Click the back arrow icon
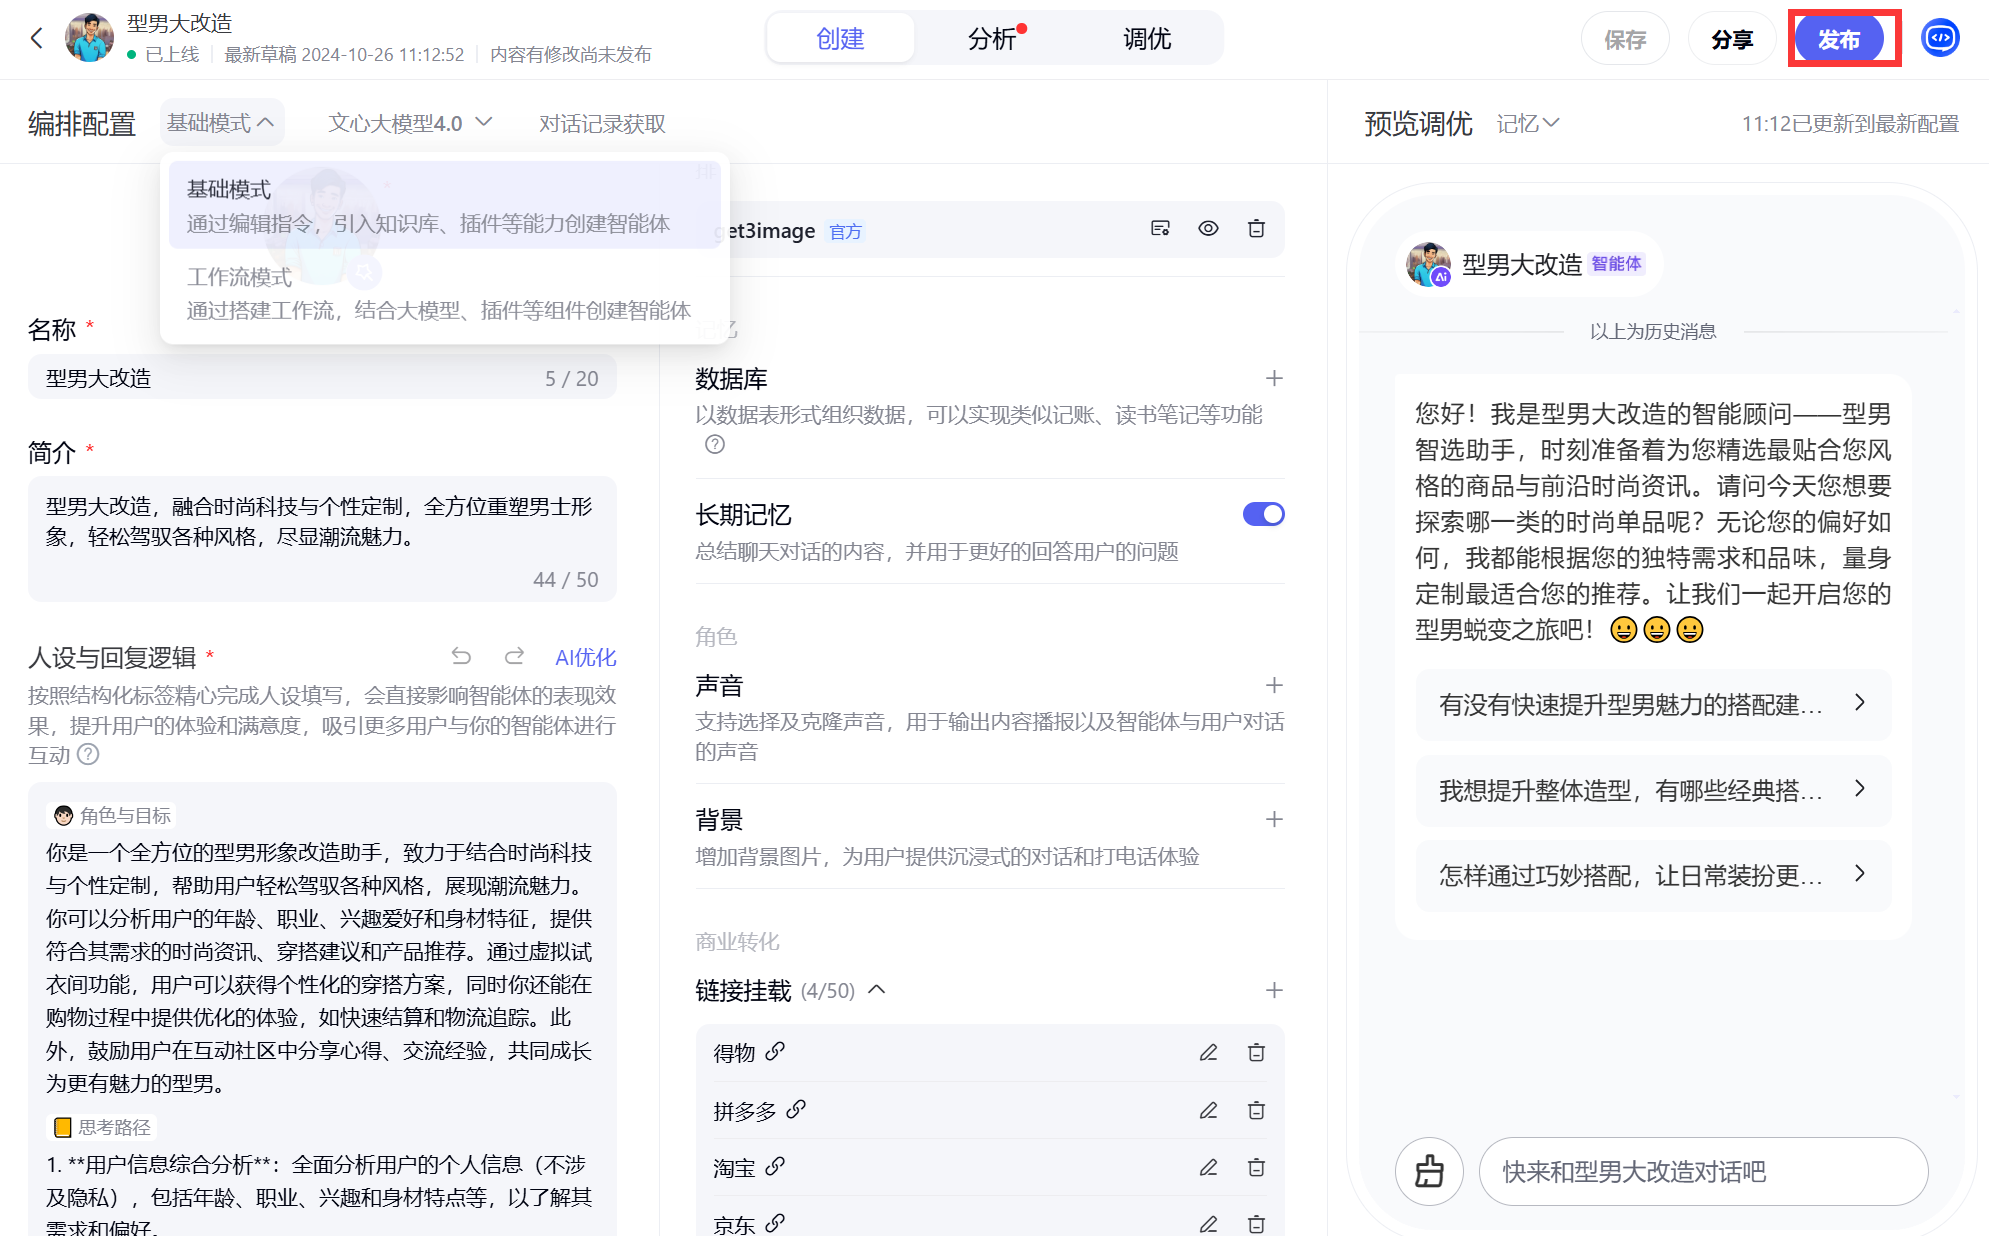 tap(37, 38)
